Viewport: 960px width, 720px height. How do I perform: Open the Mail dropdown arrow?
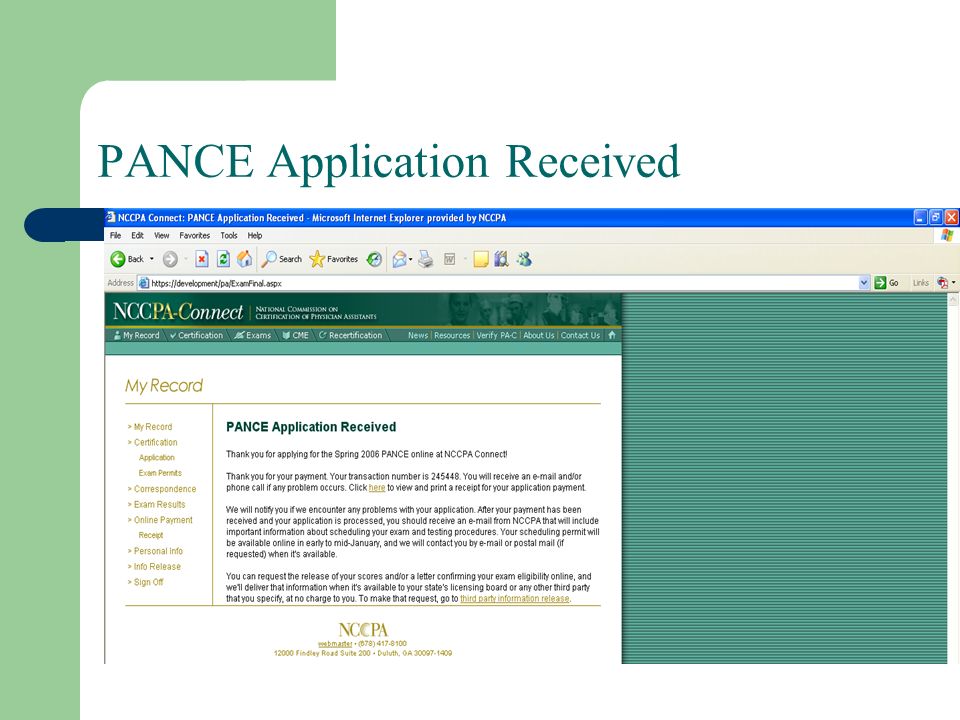[410, 260]
